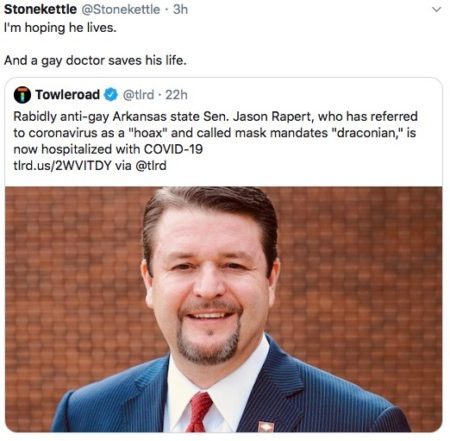The image size is (450, 441).
Task: Open the tweet options chevron menu
Action: pos(436,10)
